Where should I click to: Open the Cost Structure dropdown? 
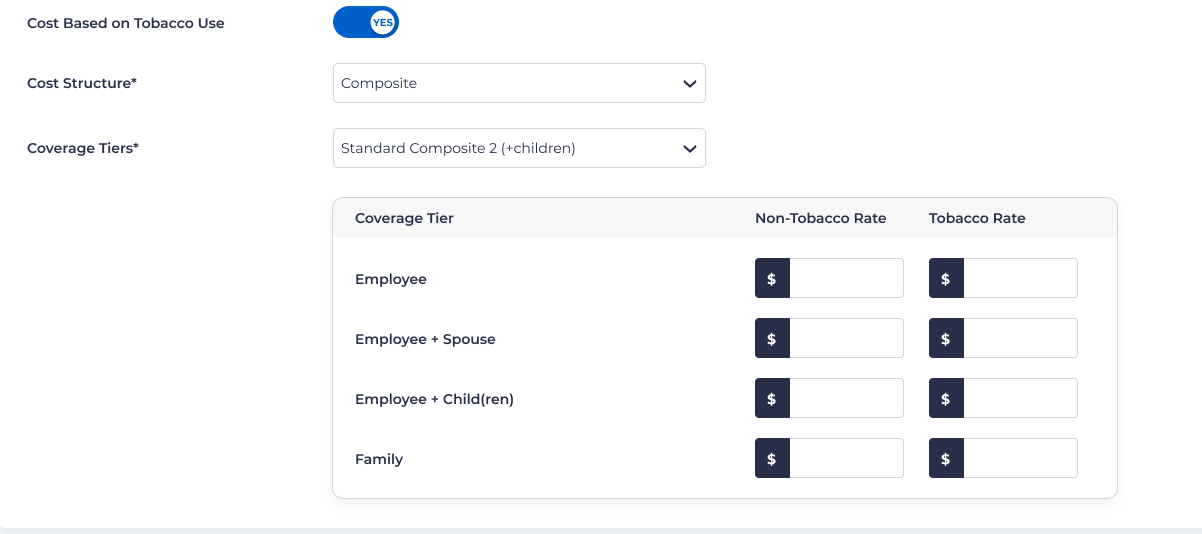coord(519,84)
